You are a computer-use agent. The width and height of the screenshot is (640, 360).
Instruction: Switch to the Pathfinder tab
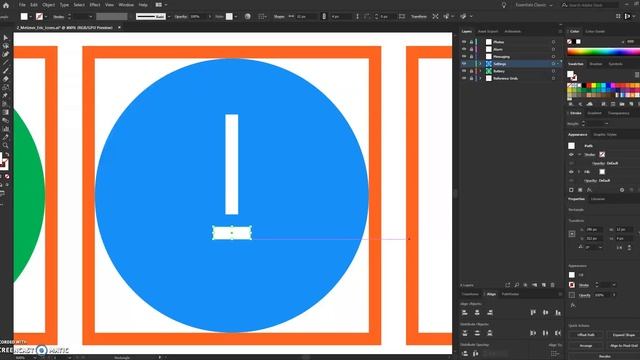click(510, 294)
